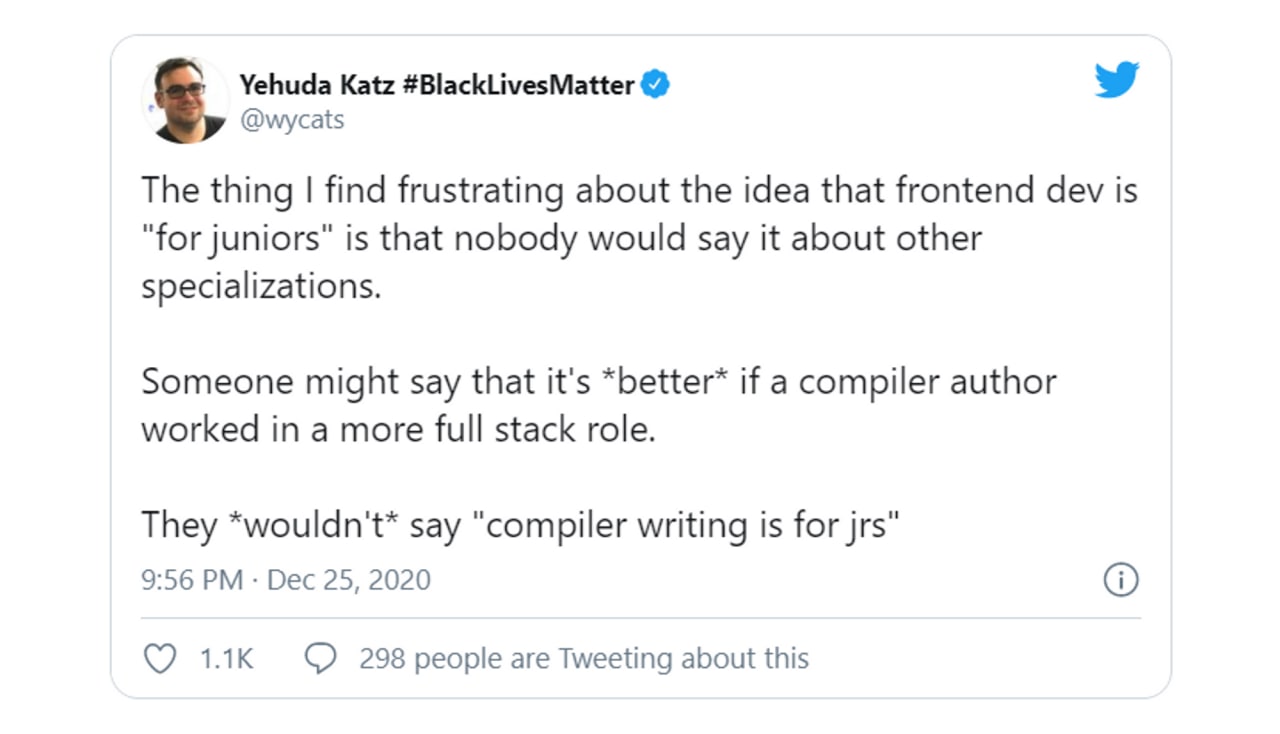This screenshot has height=734, width=1280.
Task: Open the @wycats handle link
Action: [x=292, y=120]
